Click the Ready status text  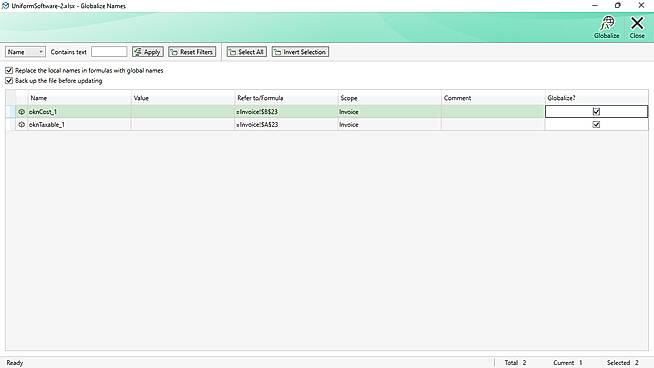click(x=15, y=363)
